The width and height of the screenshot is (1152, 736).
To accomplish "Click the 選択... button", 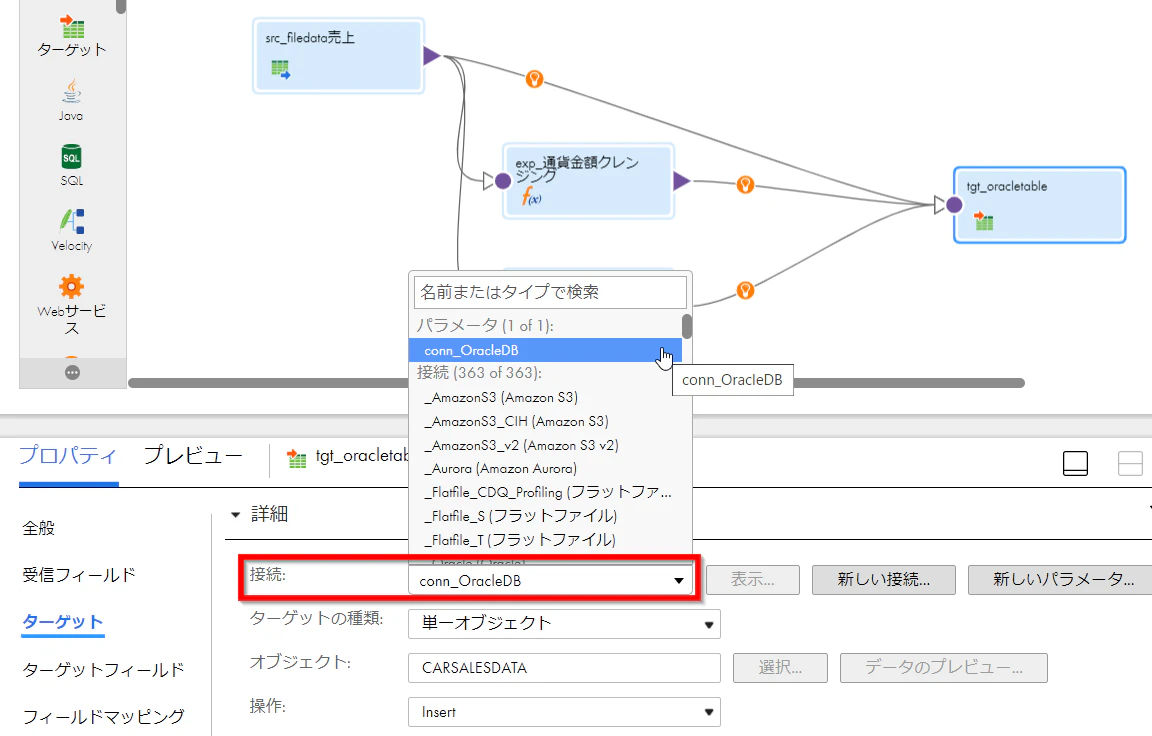I will click(x=780, y=668).
